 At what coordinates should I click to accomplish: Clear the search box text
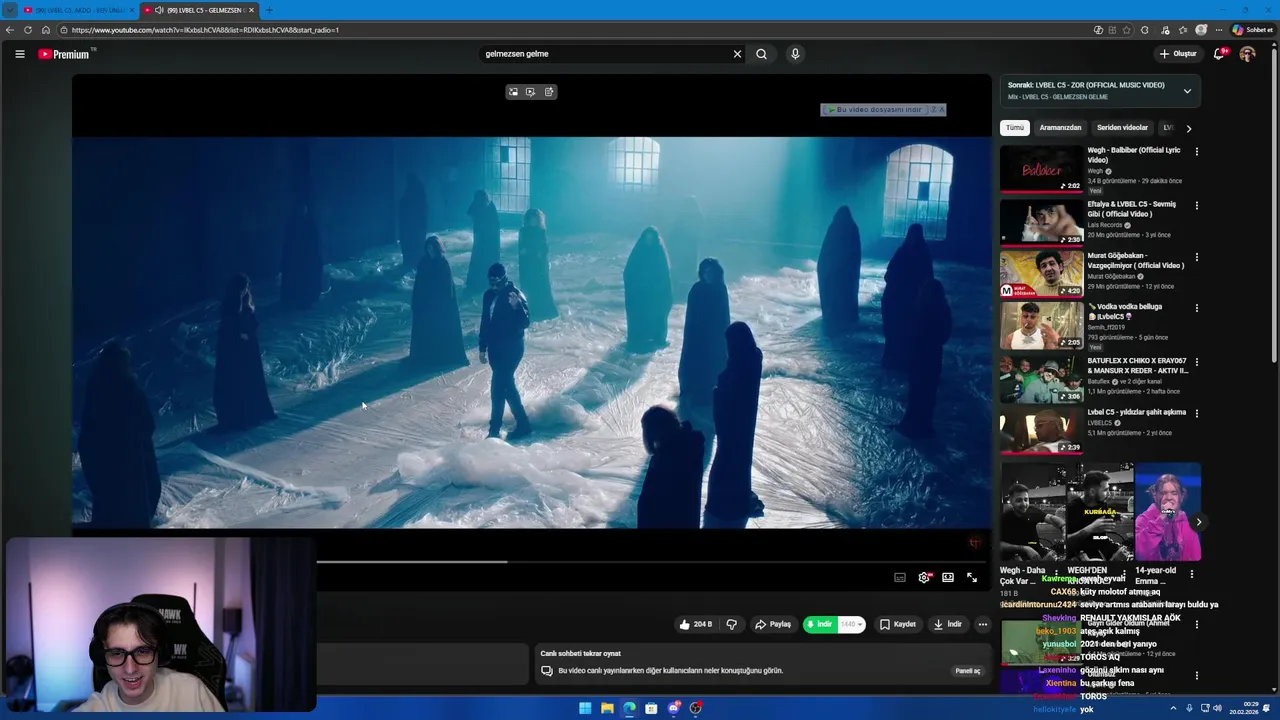pyautogui.click(x=737, y=54)
